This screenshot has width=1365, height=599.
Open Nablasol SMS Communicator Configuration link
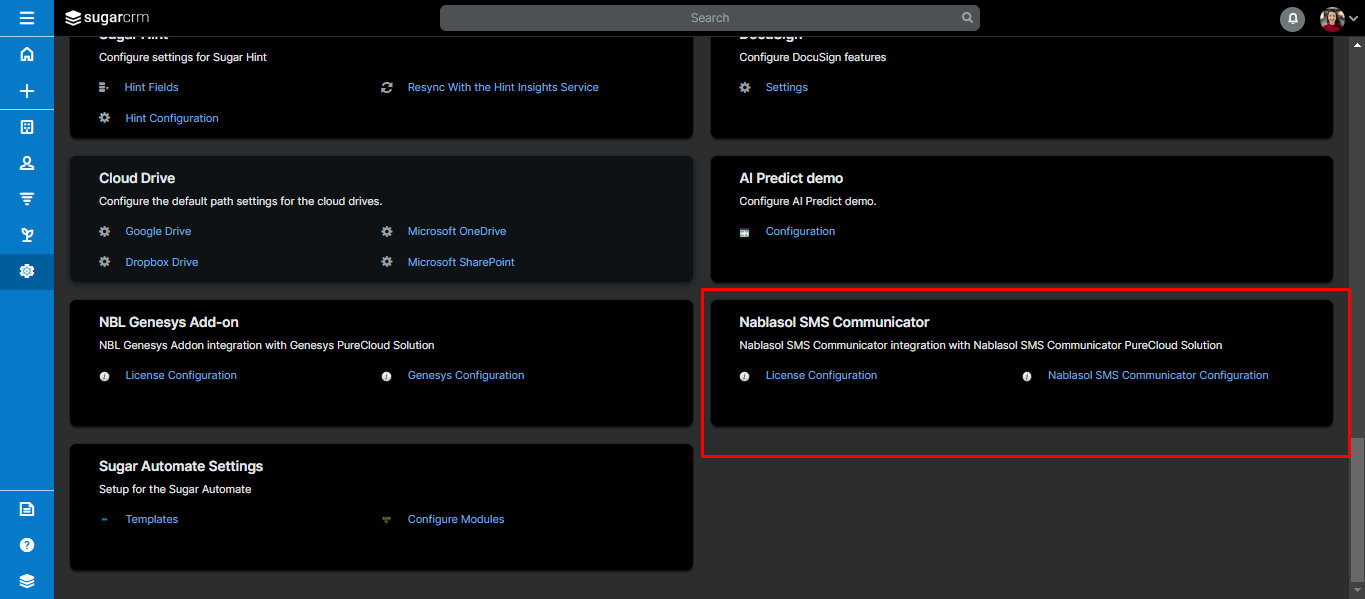pos(1158,375)
